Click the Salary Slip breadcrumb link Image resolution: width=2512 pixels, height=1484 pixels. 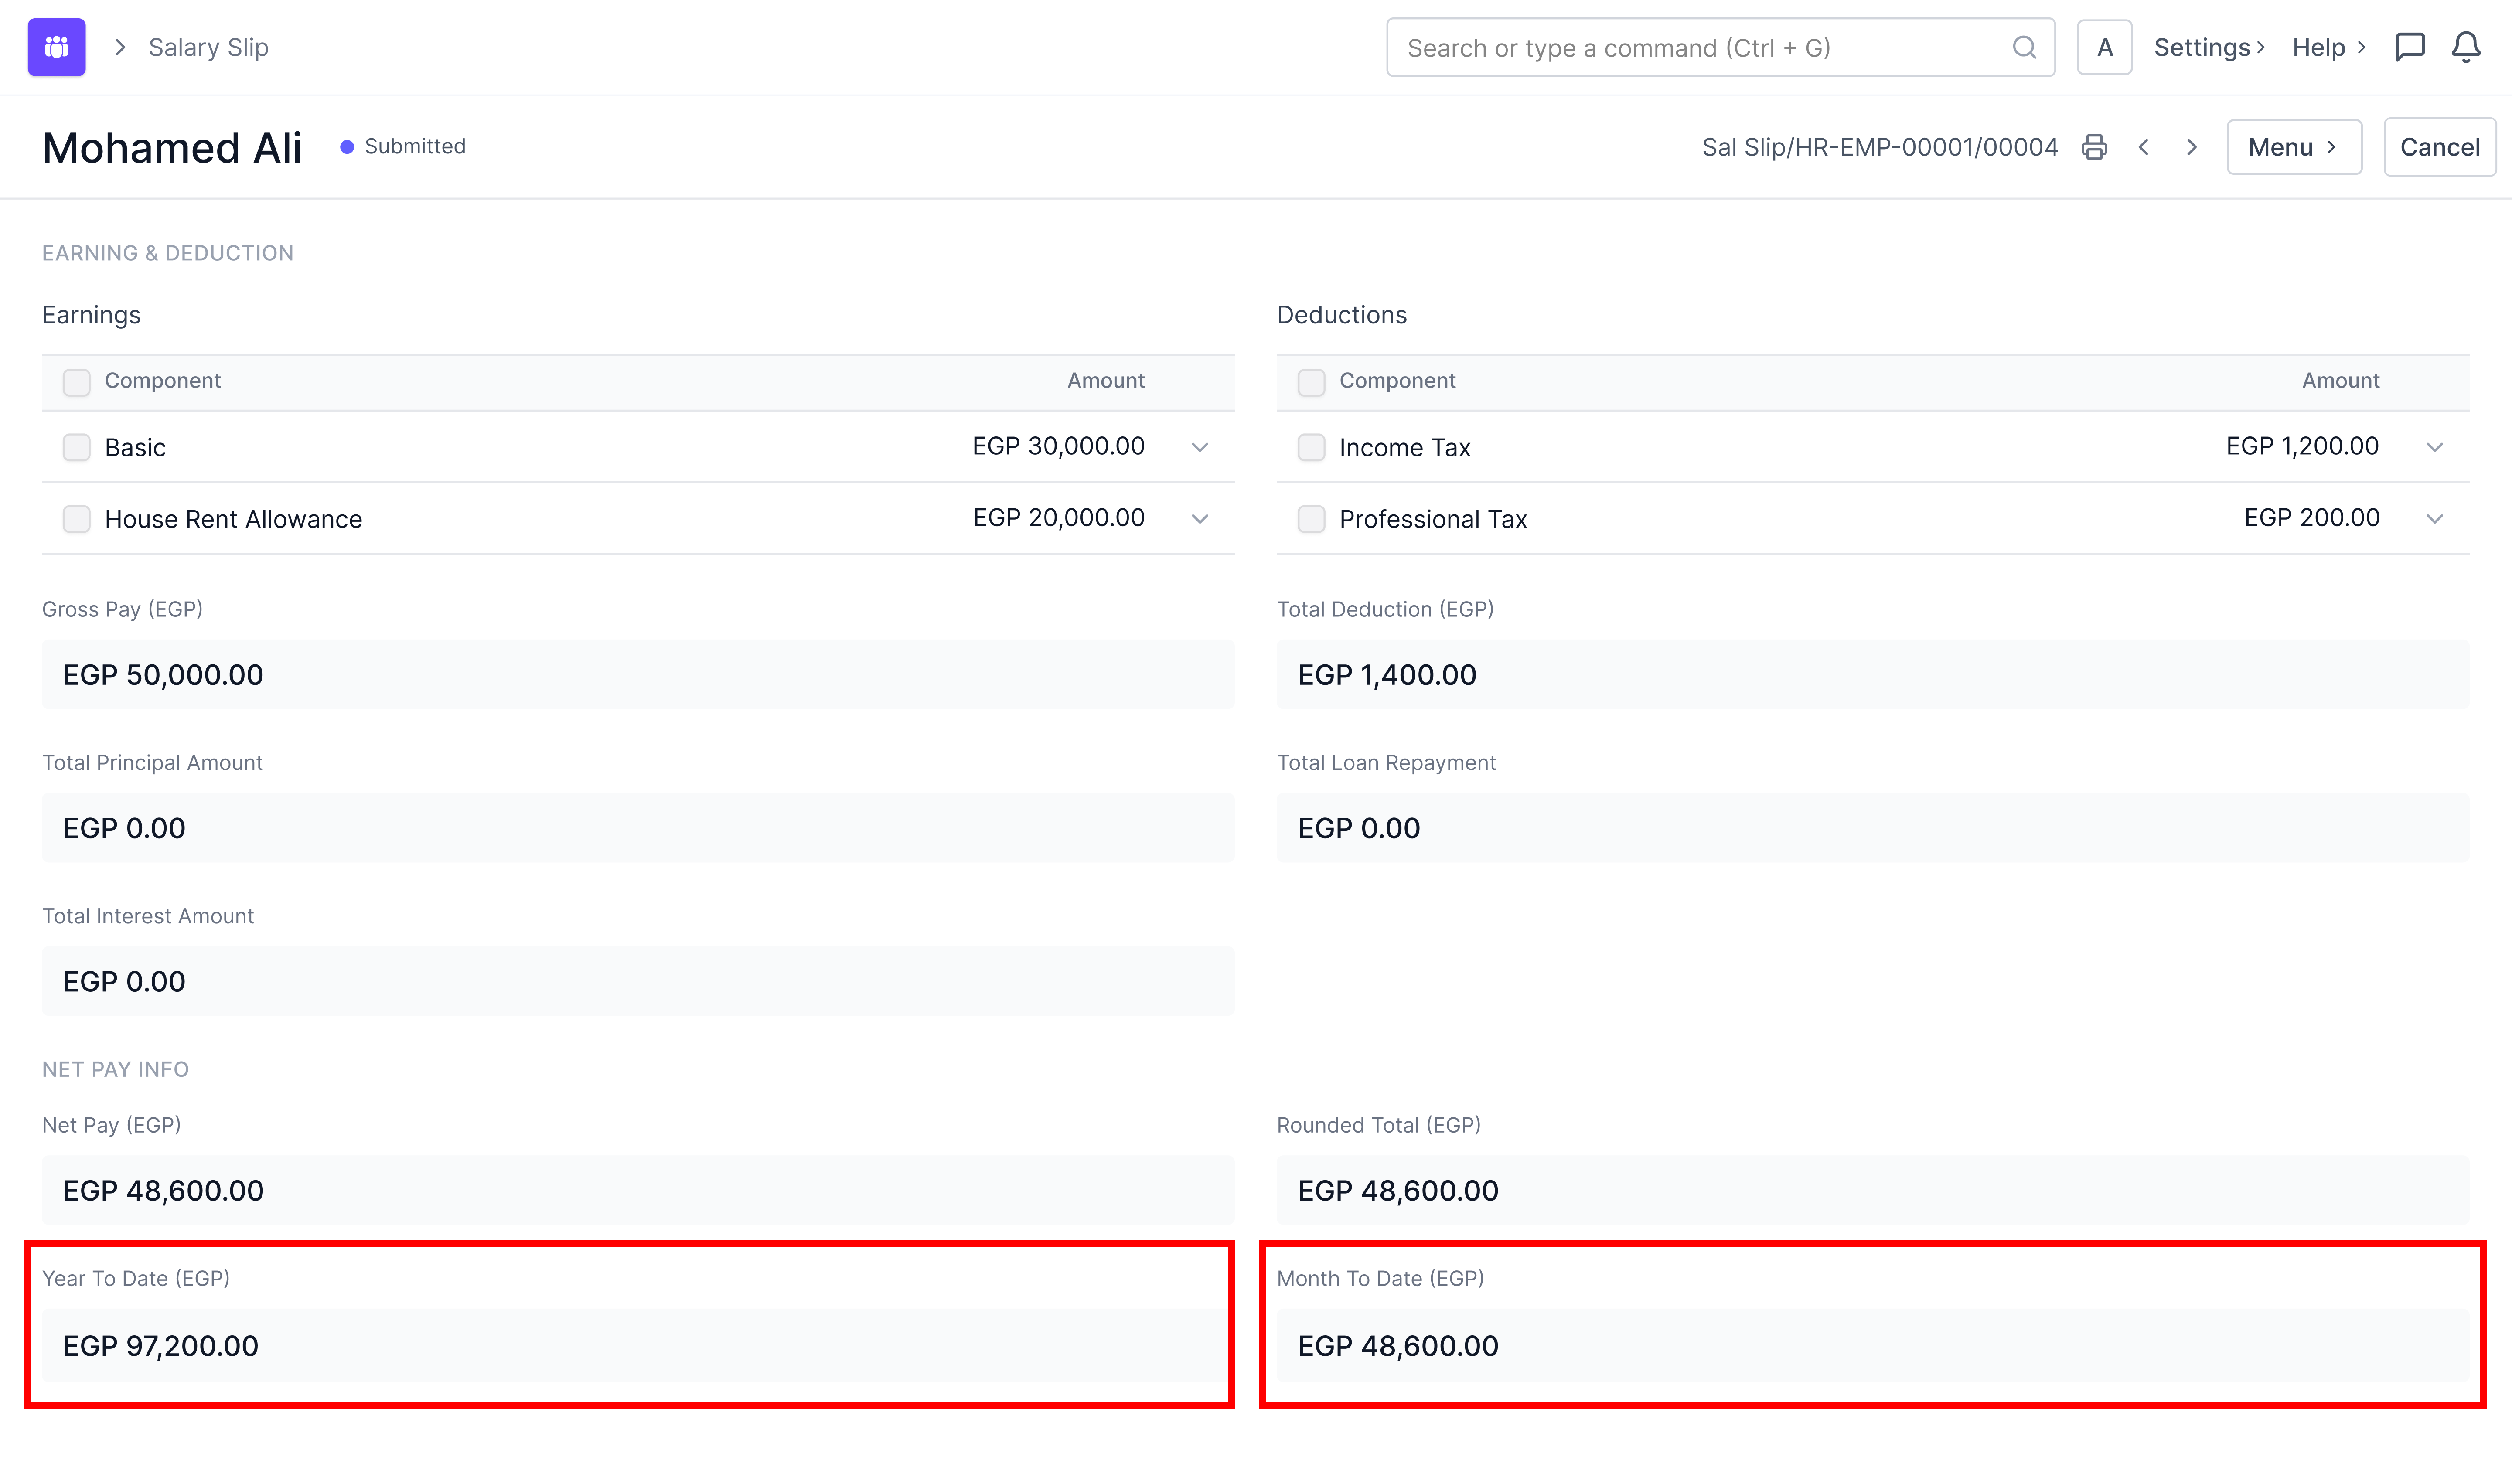pyautogui.click(x=208, y=47)
